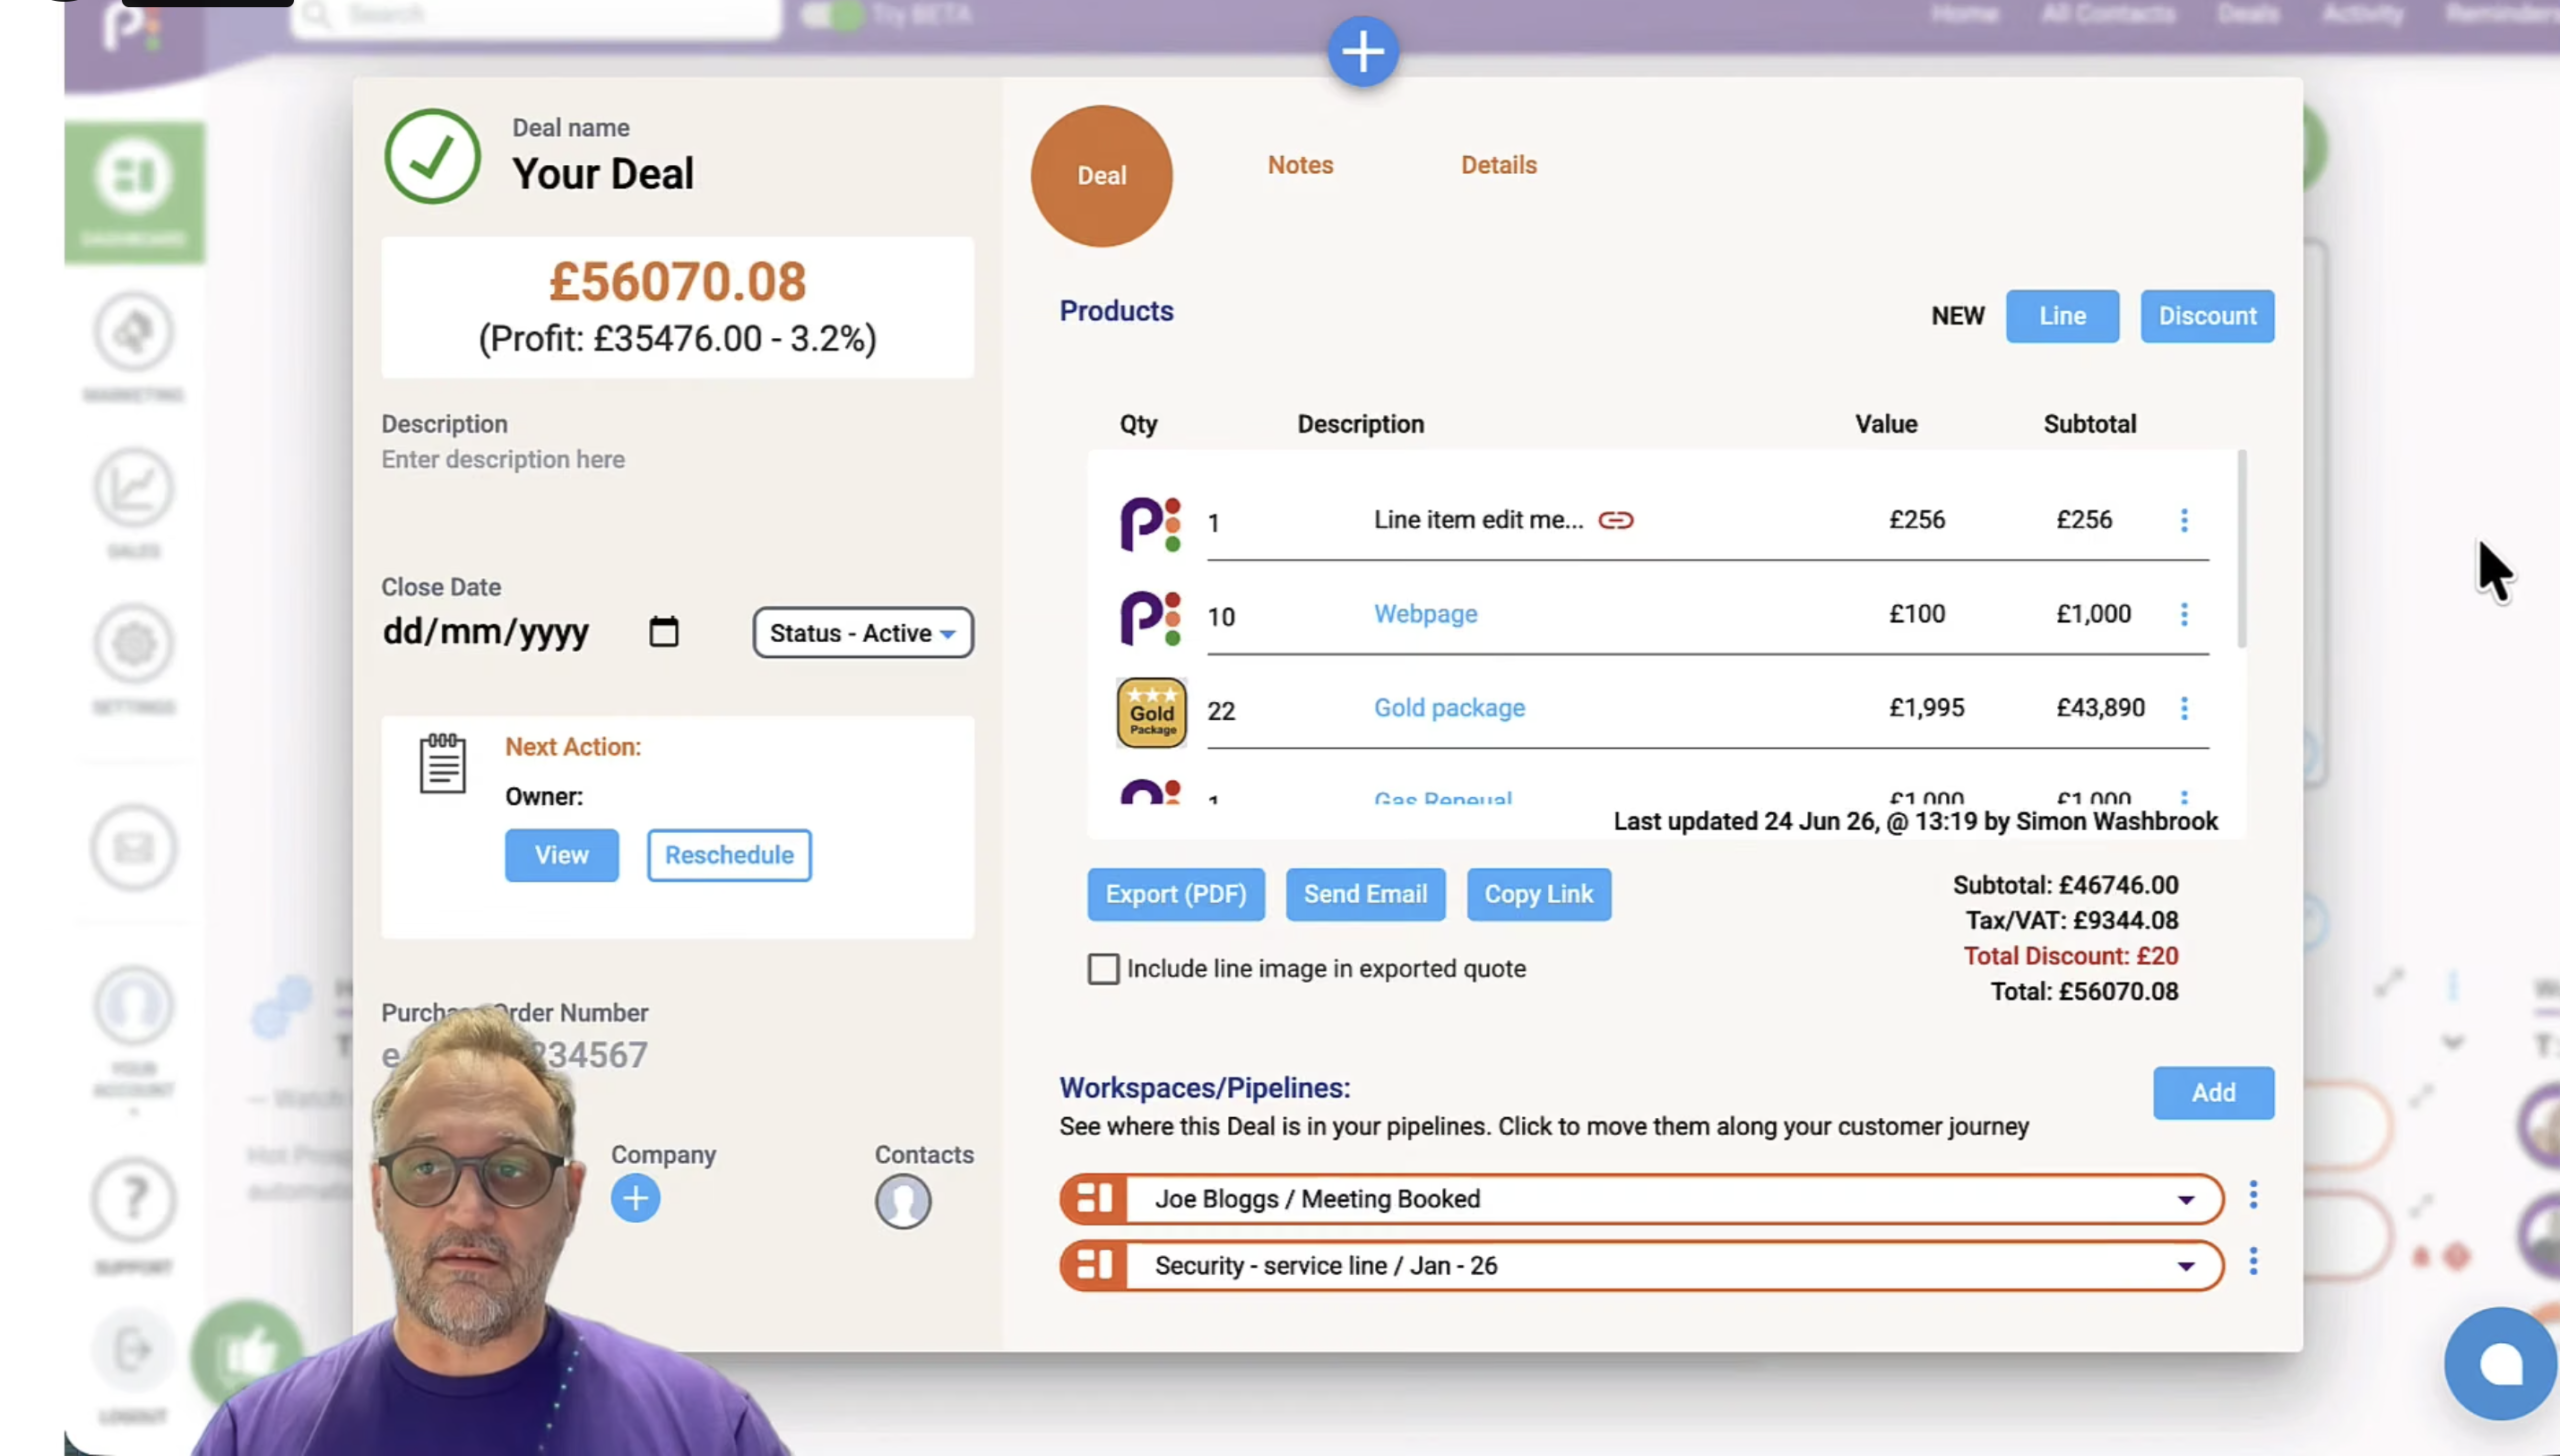The width and height of the screenshot is (2560, 1456).
Task: Click the £43,890 subtotal cell
Action: (2100, 708)
